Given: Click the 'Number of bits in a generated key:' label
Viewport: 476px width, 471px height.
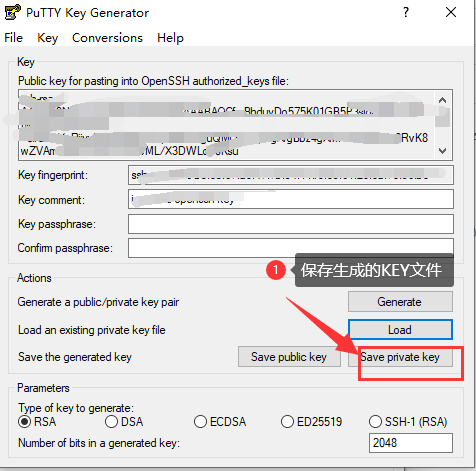Looking at the screenshot, I should tap(99, 443).
